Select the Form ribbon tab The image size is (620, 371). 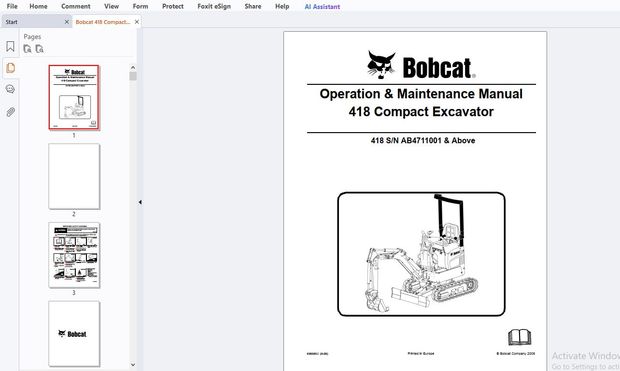[x=140, y=6]
